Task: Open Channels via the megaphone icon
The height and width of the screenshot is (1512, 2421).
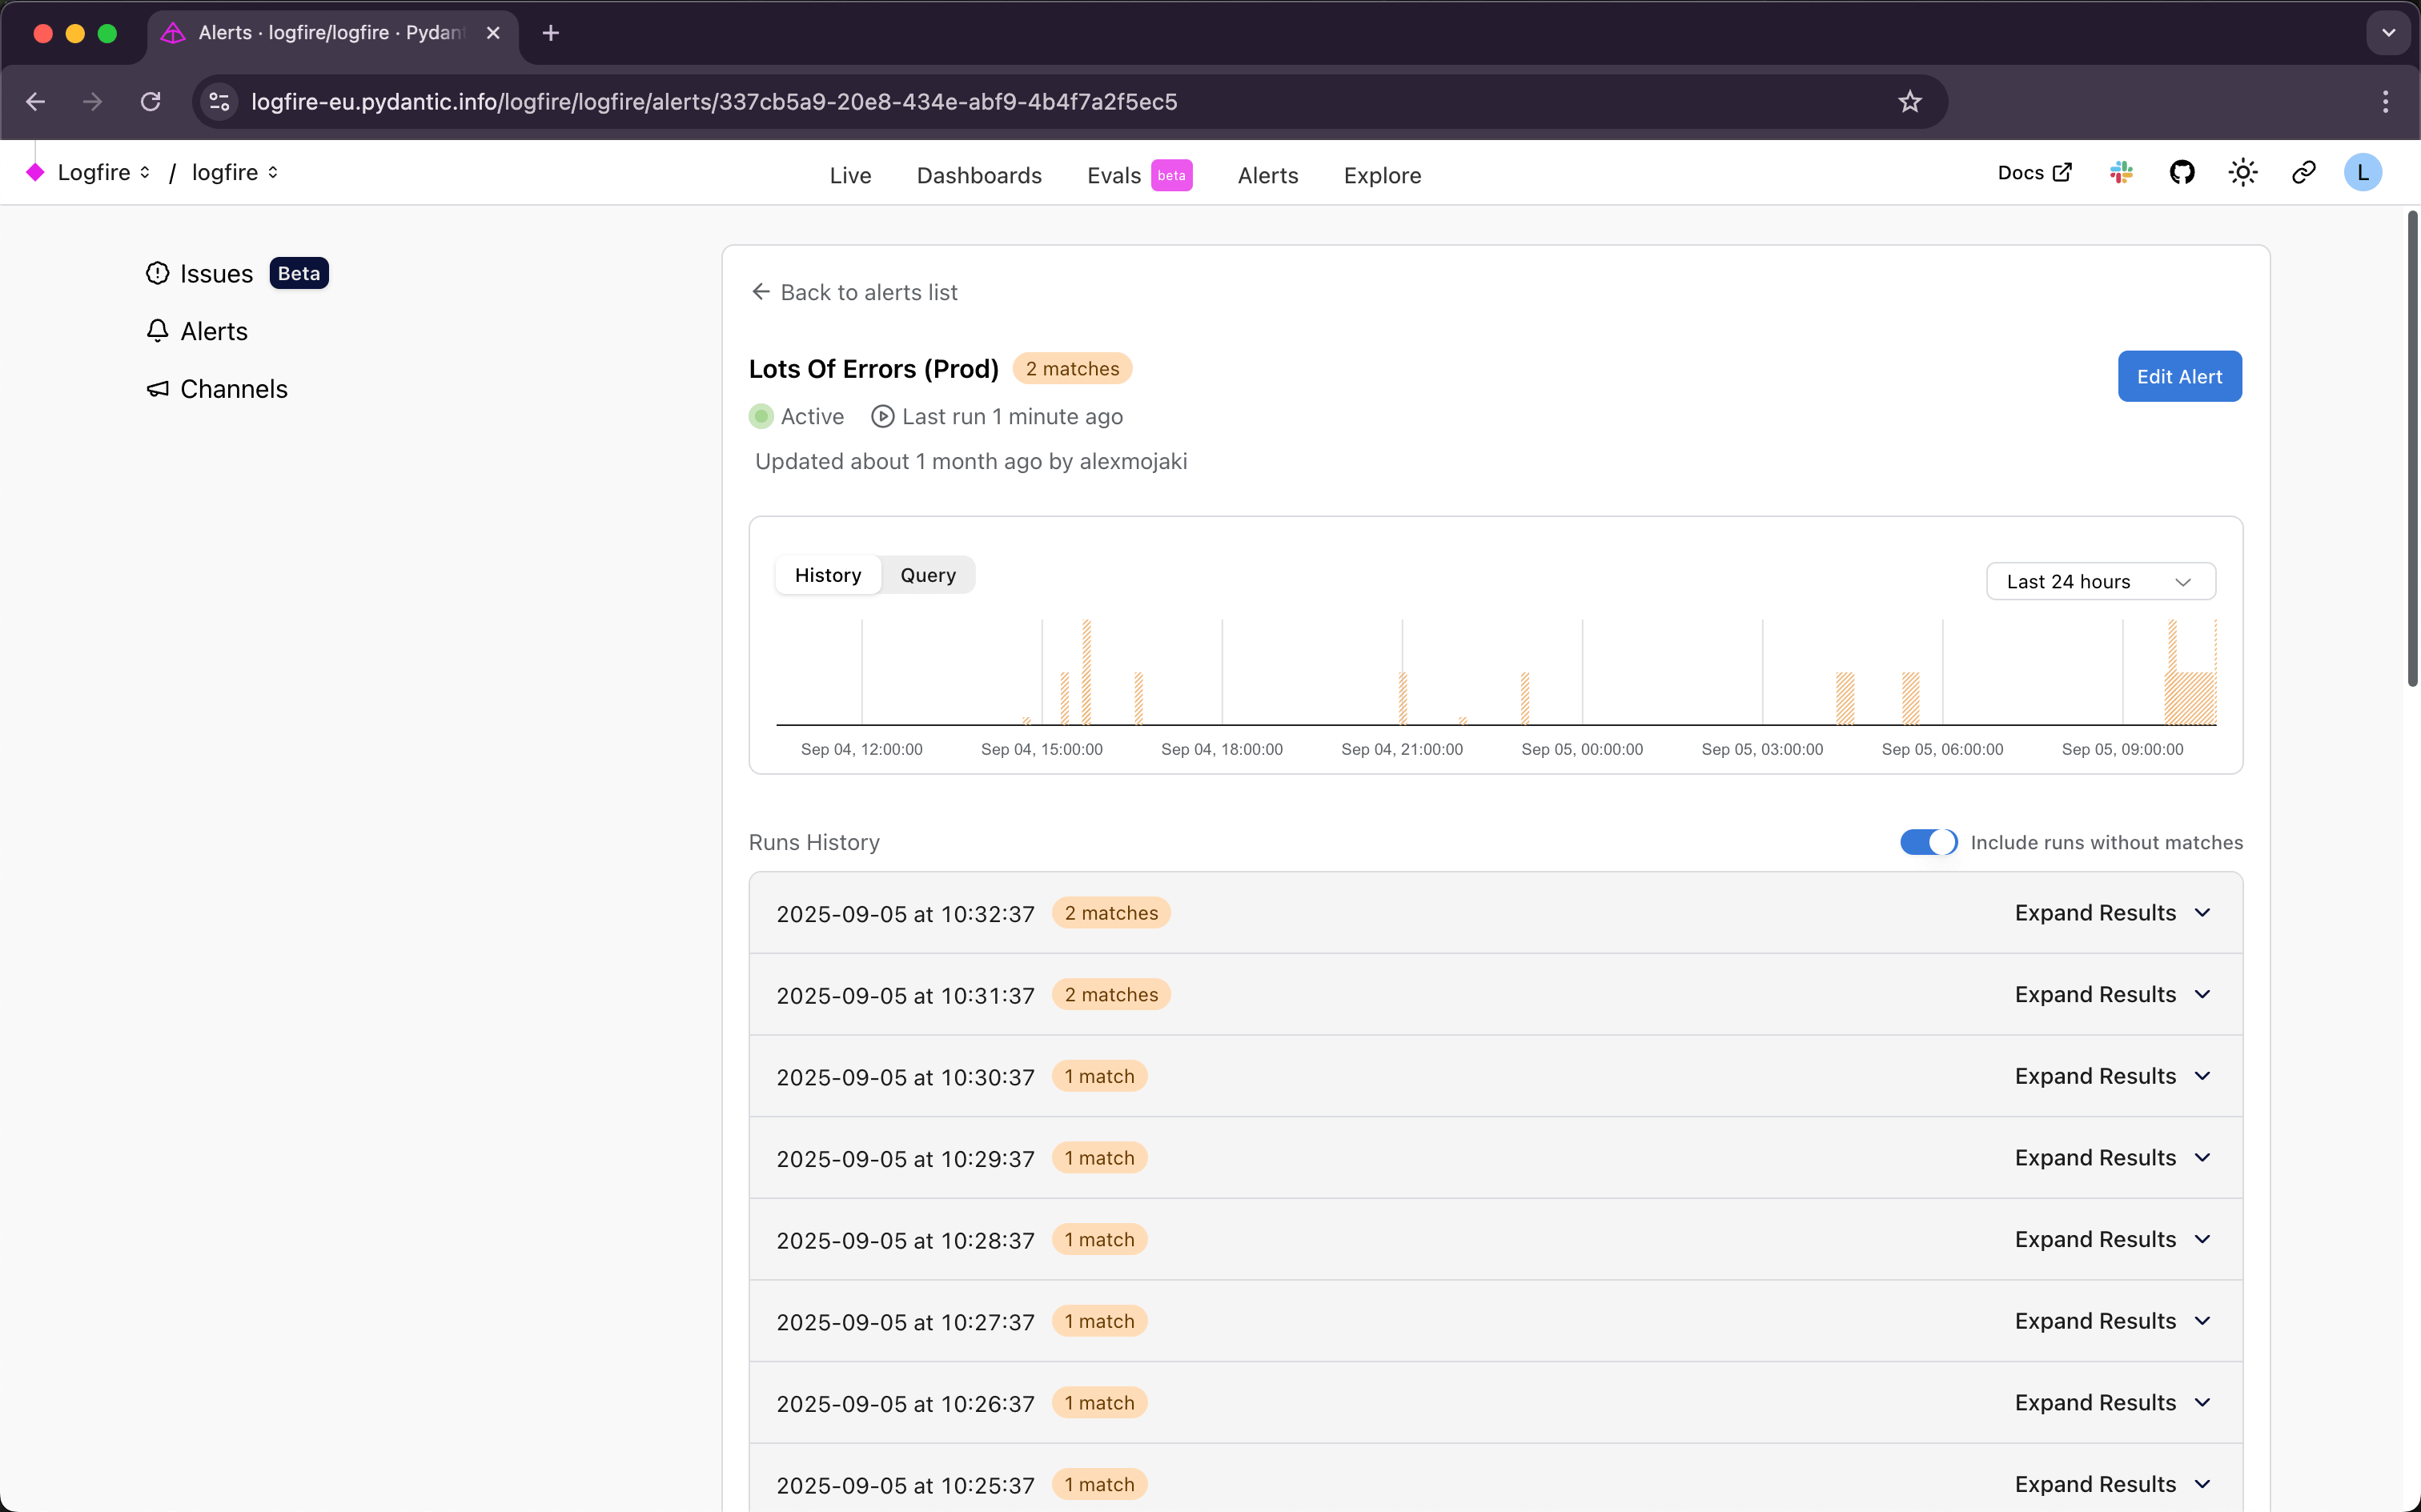Action: (158, 388)
